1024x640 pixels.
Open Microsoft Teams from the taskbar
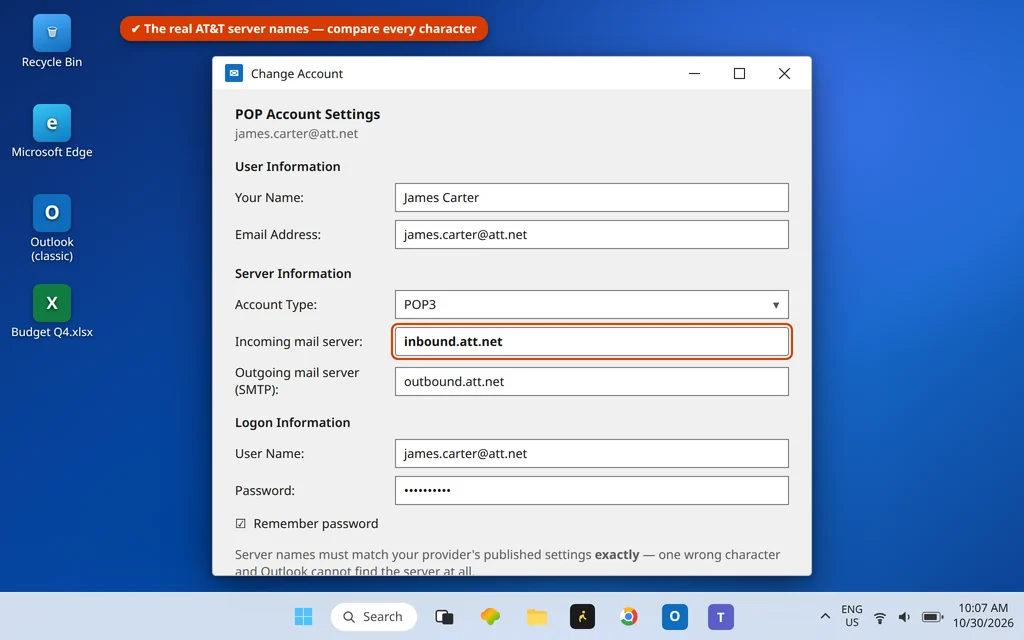[x=720, y=616]
